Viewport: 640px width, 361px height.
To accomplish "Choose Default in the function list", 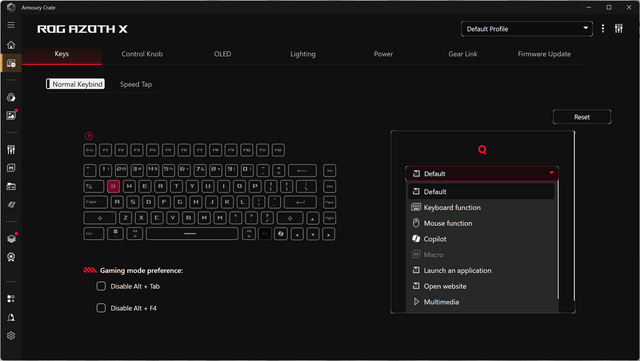I will tap(482, 192).
